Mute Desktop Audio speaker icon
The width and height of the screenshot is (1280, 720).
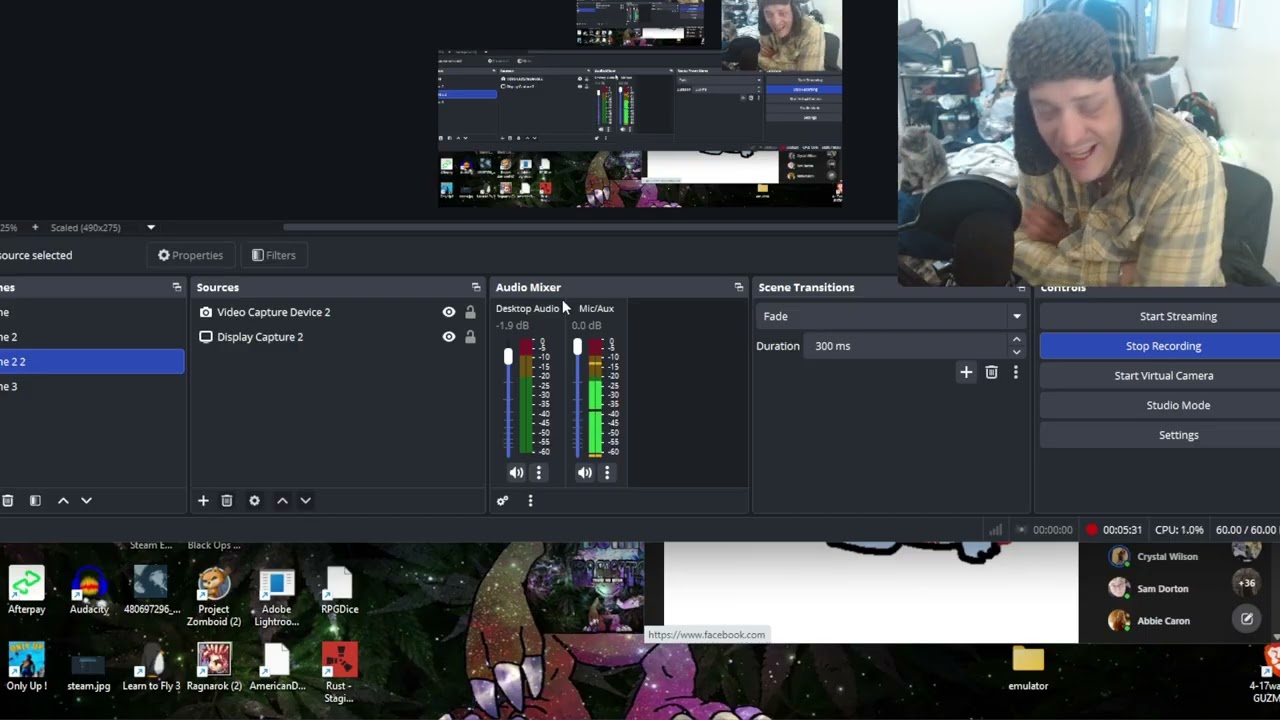[x=516, y=472]
